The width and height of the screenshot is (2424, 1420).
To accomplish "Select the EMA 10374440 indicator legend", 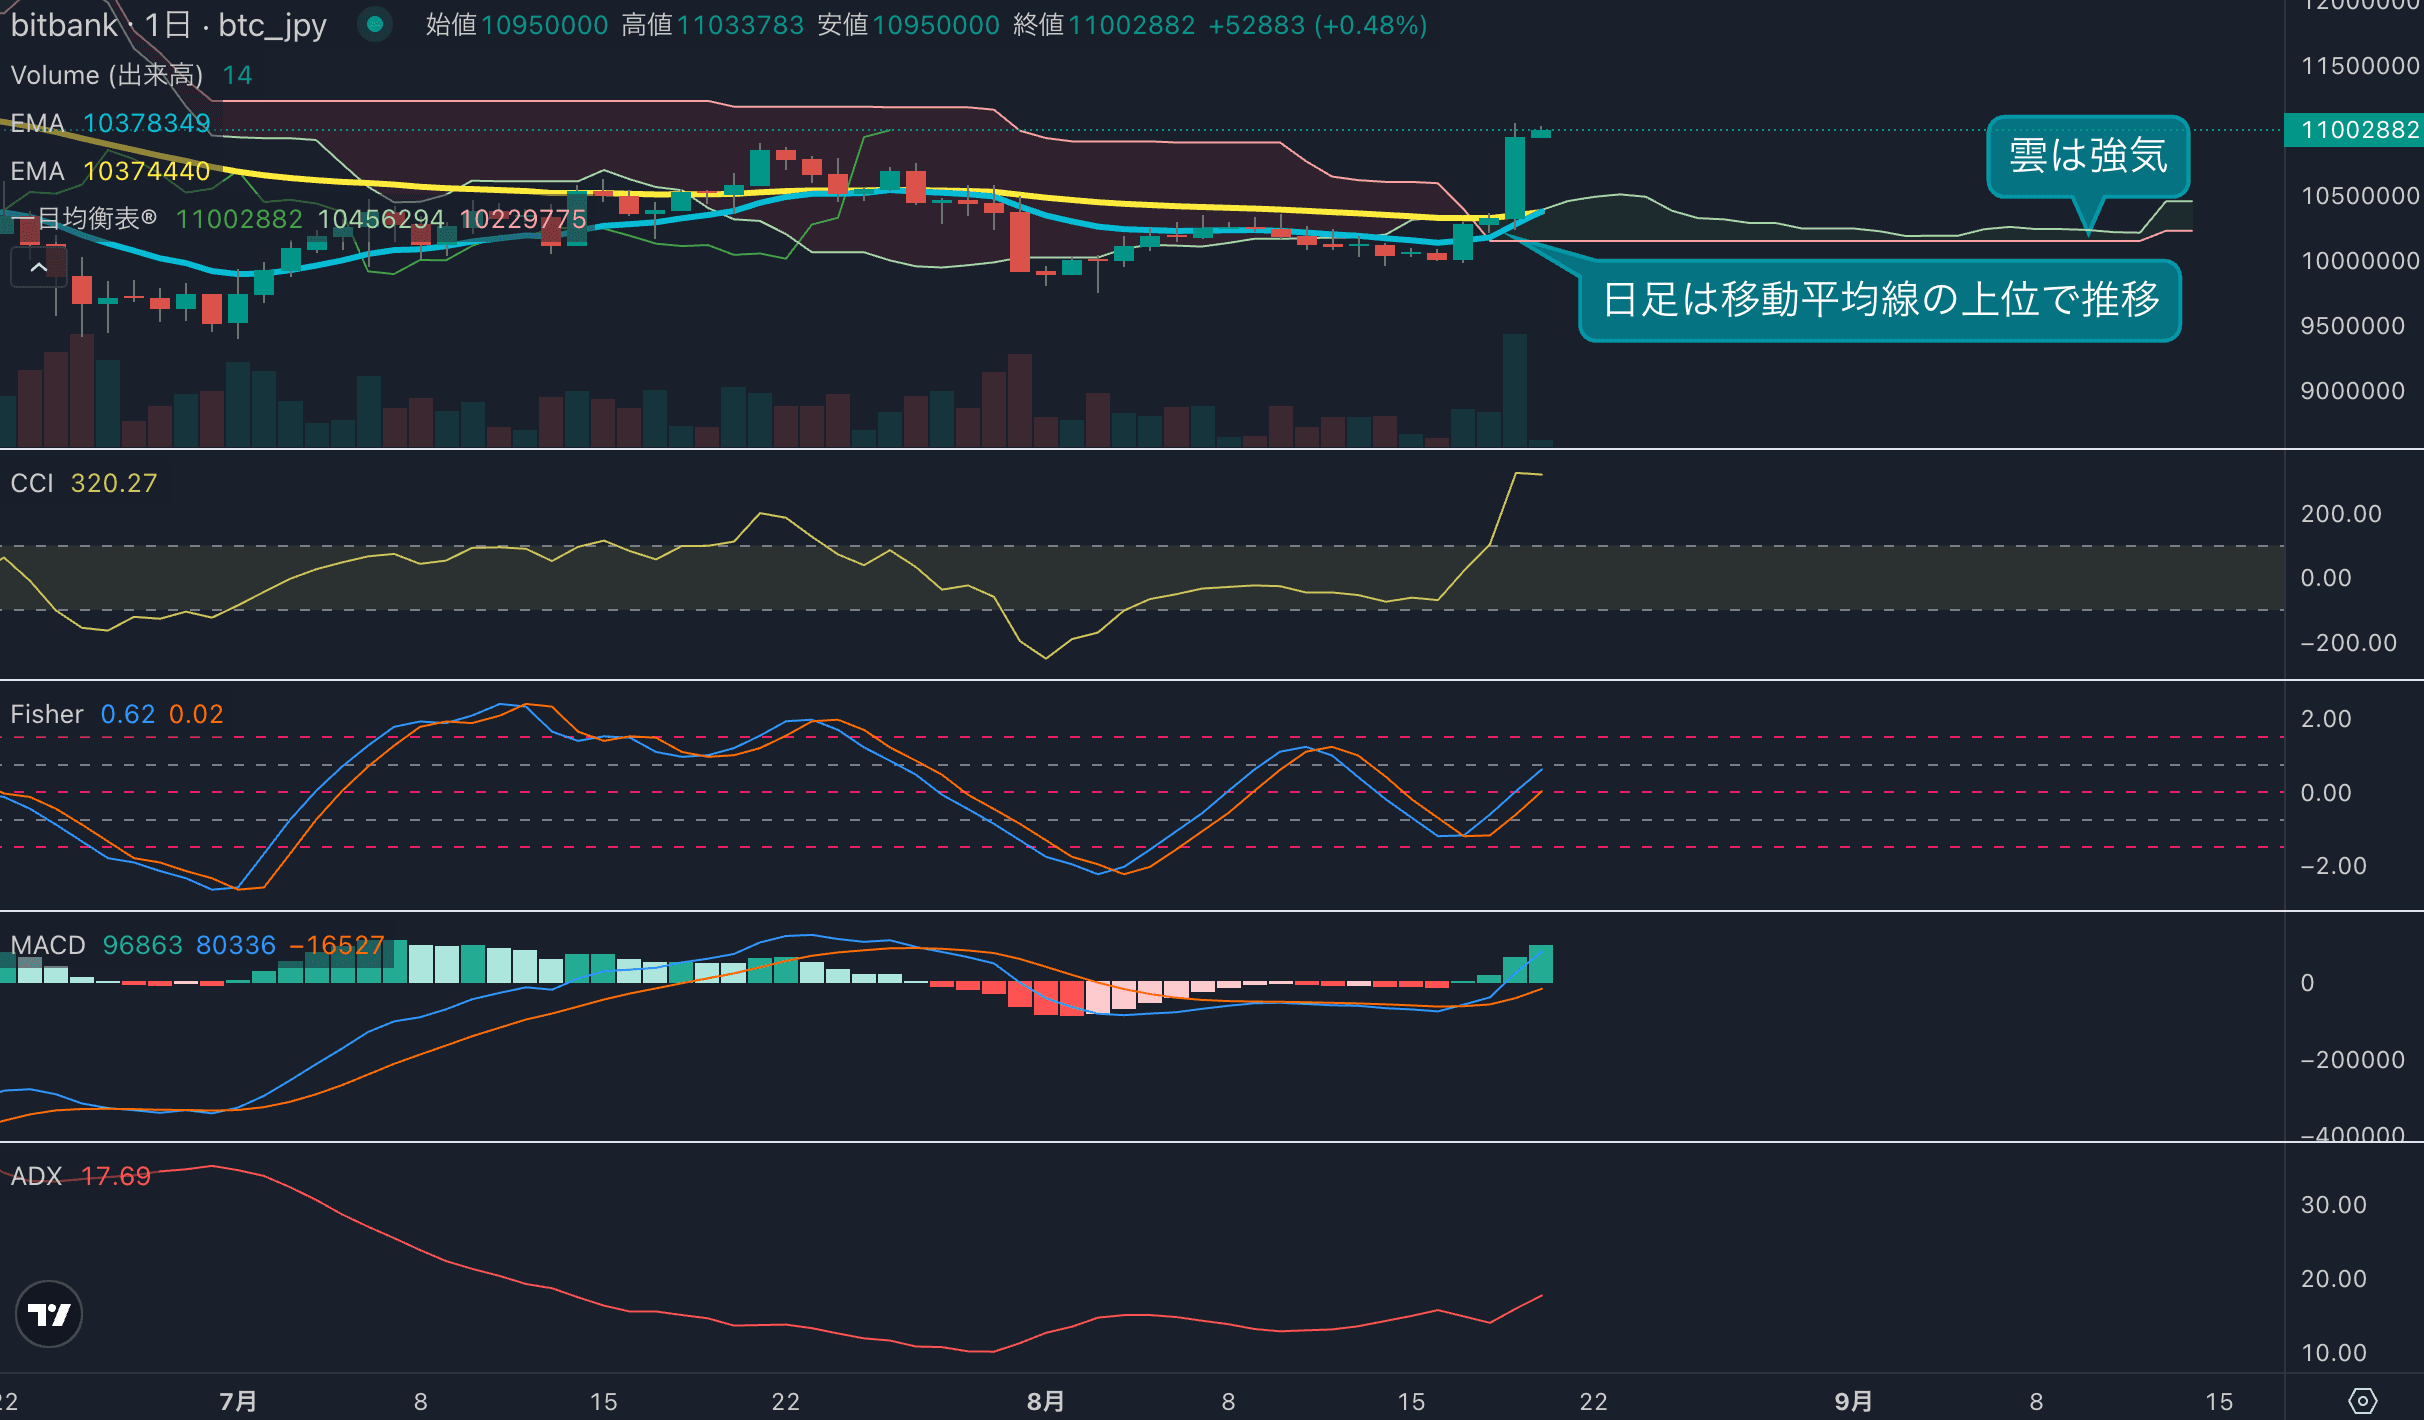I will tap(110, 171).
